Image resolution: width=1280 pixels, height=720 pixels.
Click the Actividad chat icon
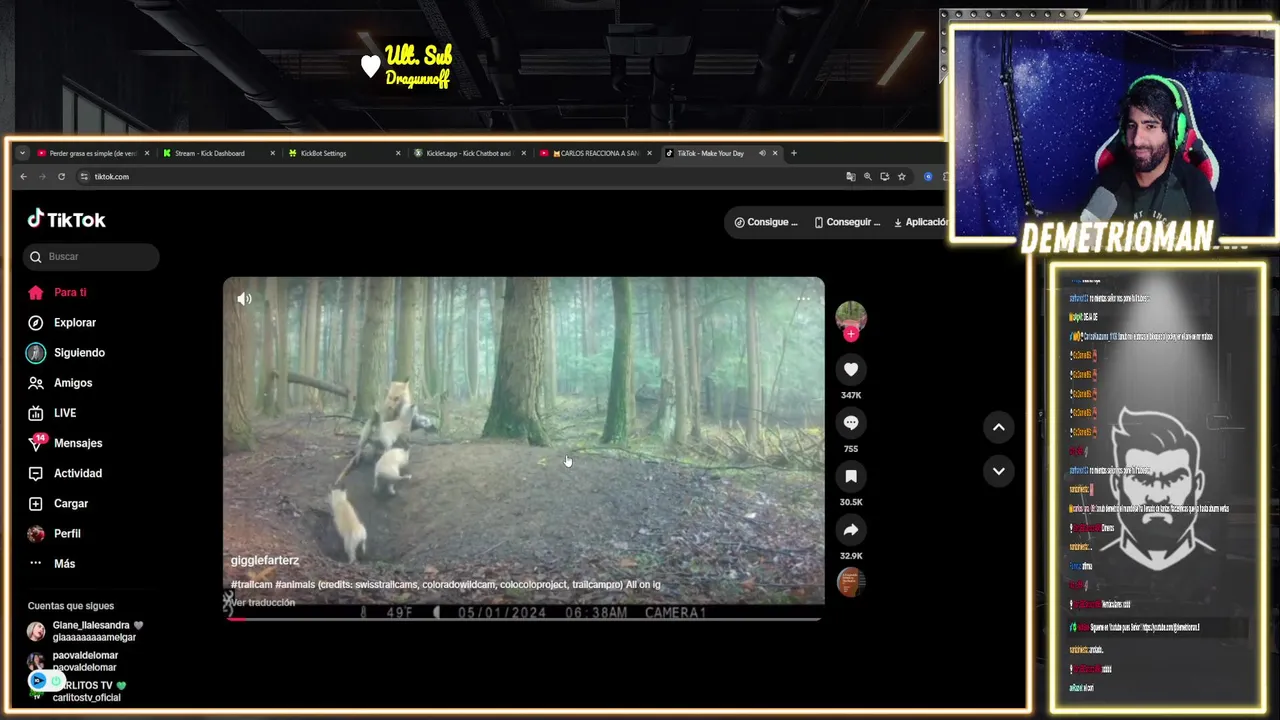click(x=36, y=473)
